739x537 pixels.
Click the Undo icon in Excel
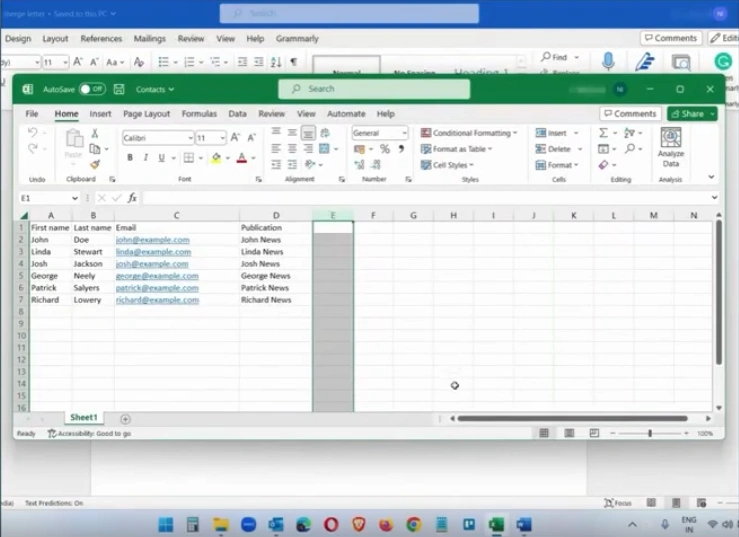pyautogui.click(x=33, y=132)
